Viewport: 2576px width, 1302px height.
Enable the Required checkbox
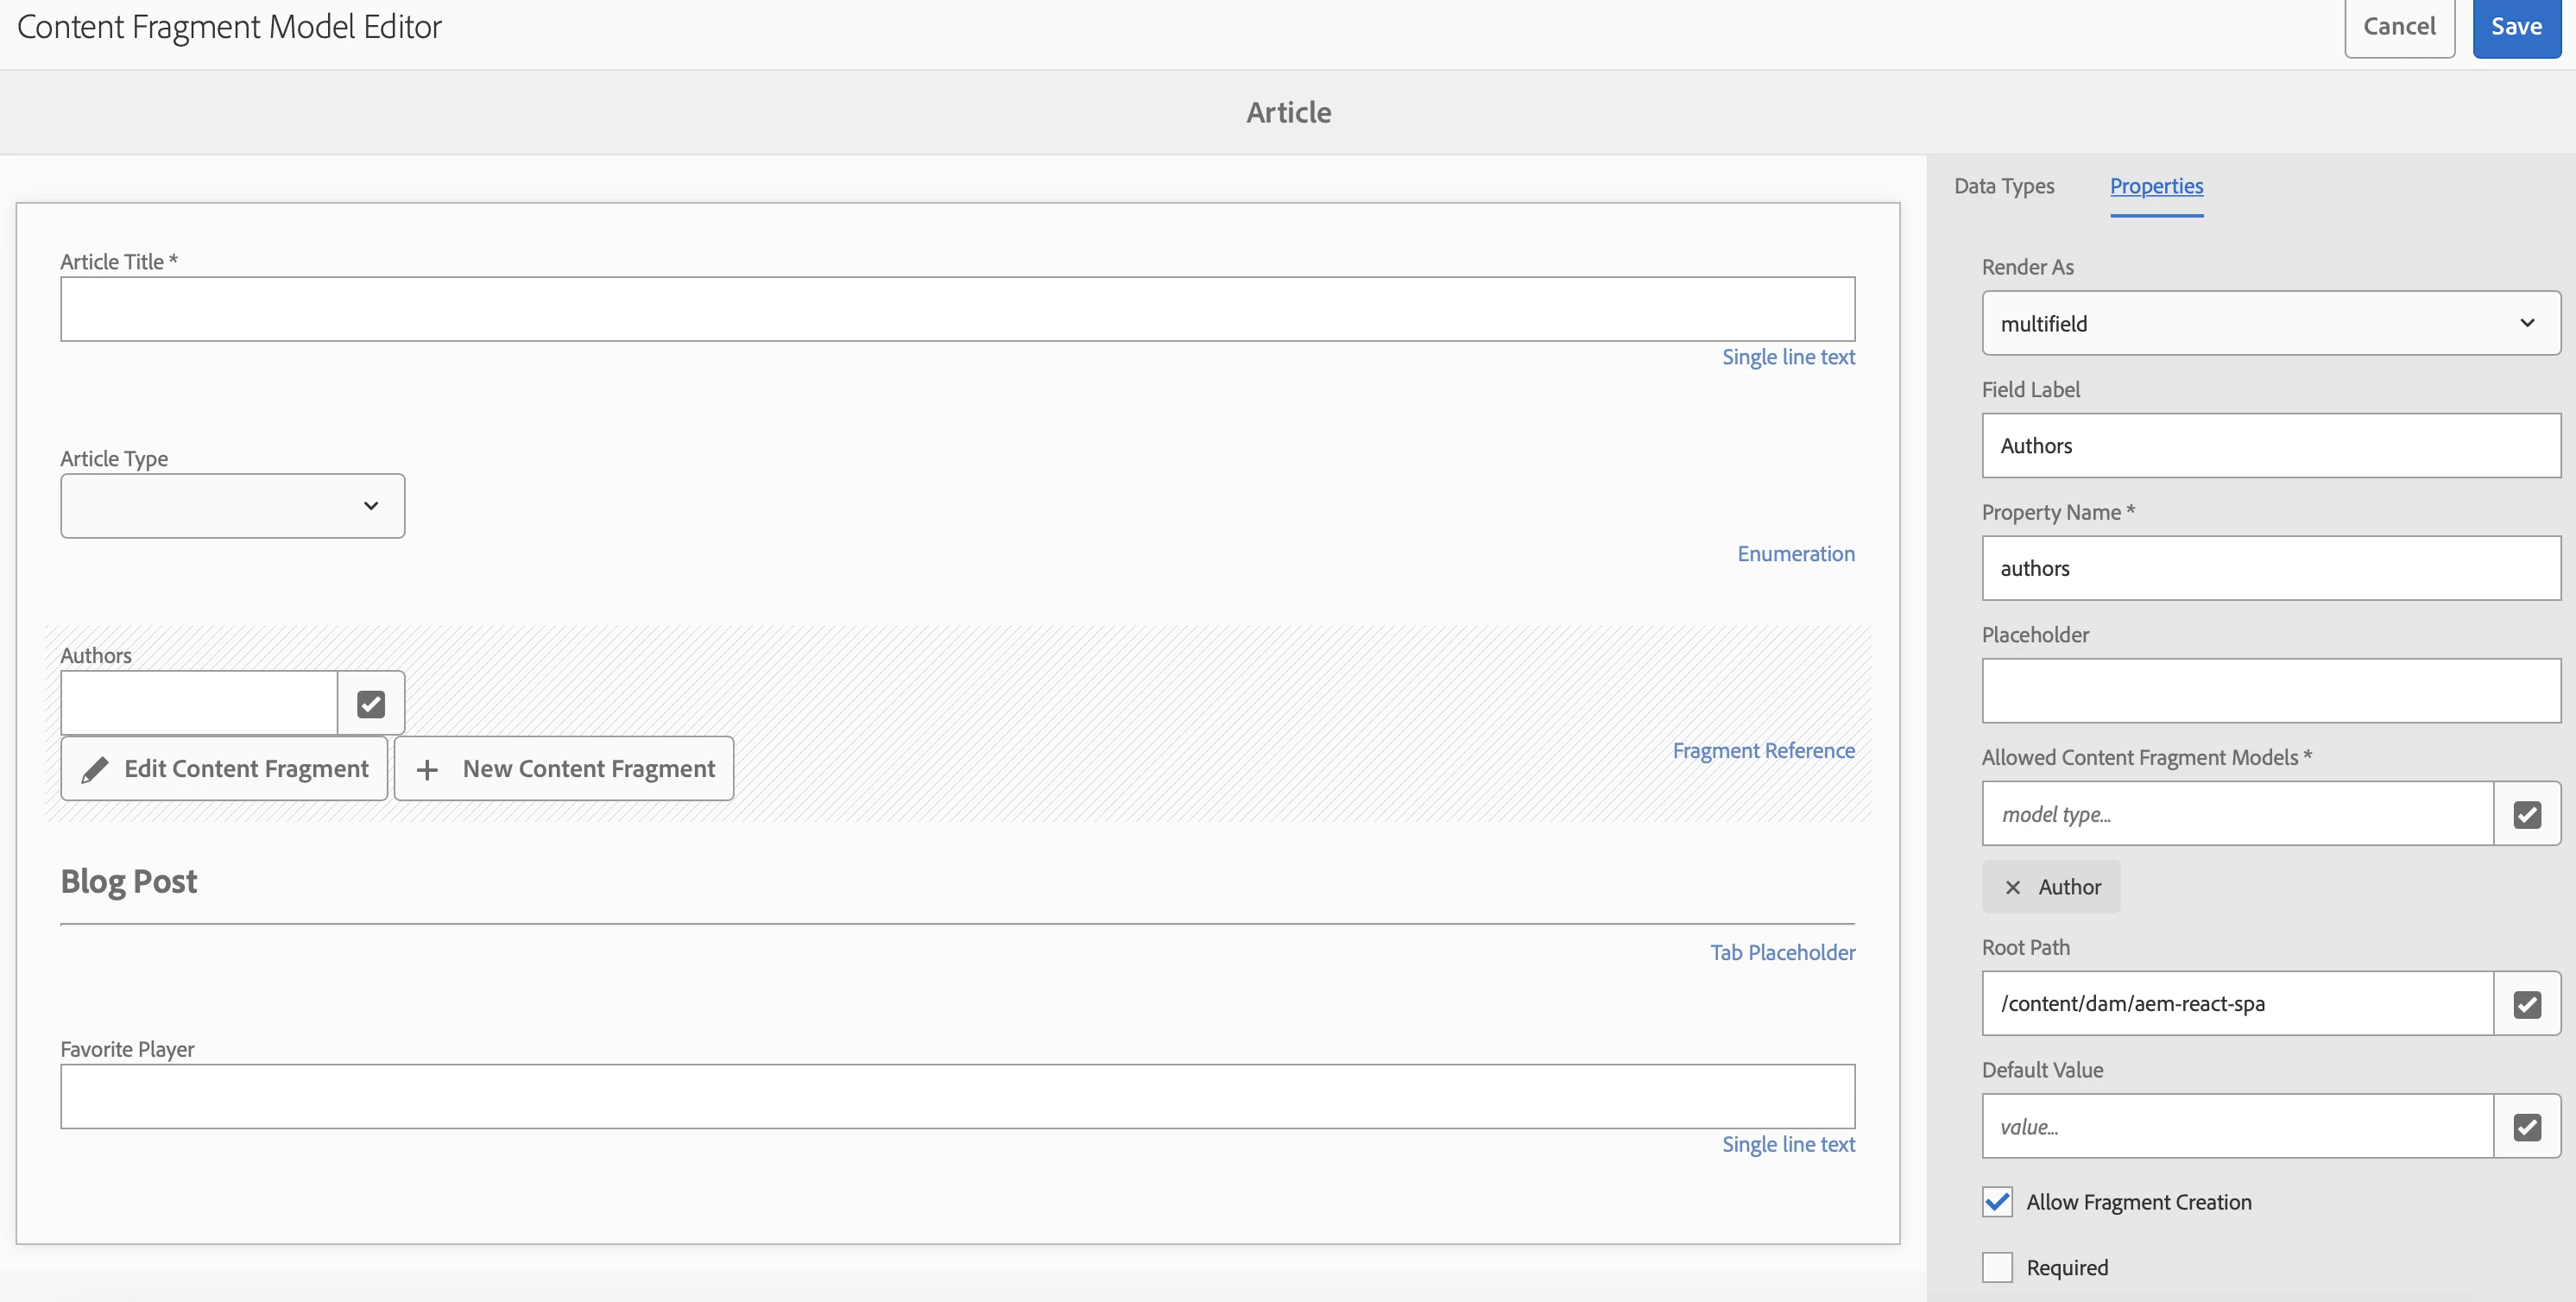tap(1997, 1267)
